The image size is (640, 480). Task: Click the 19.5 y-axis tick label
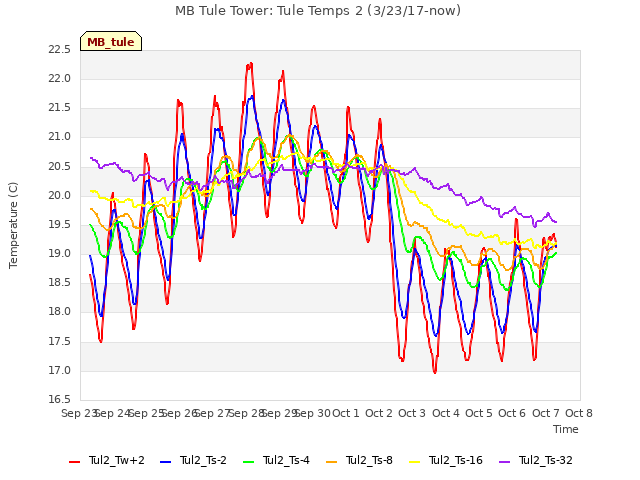coord(60,225)
